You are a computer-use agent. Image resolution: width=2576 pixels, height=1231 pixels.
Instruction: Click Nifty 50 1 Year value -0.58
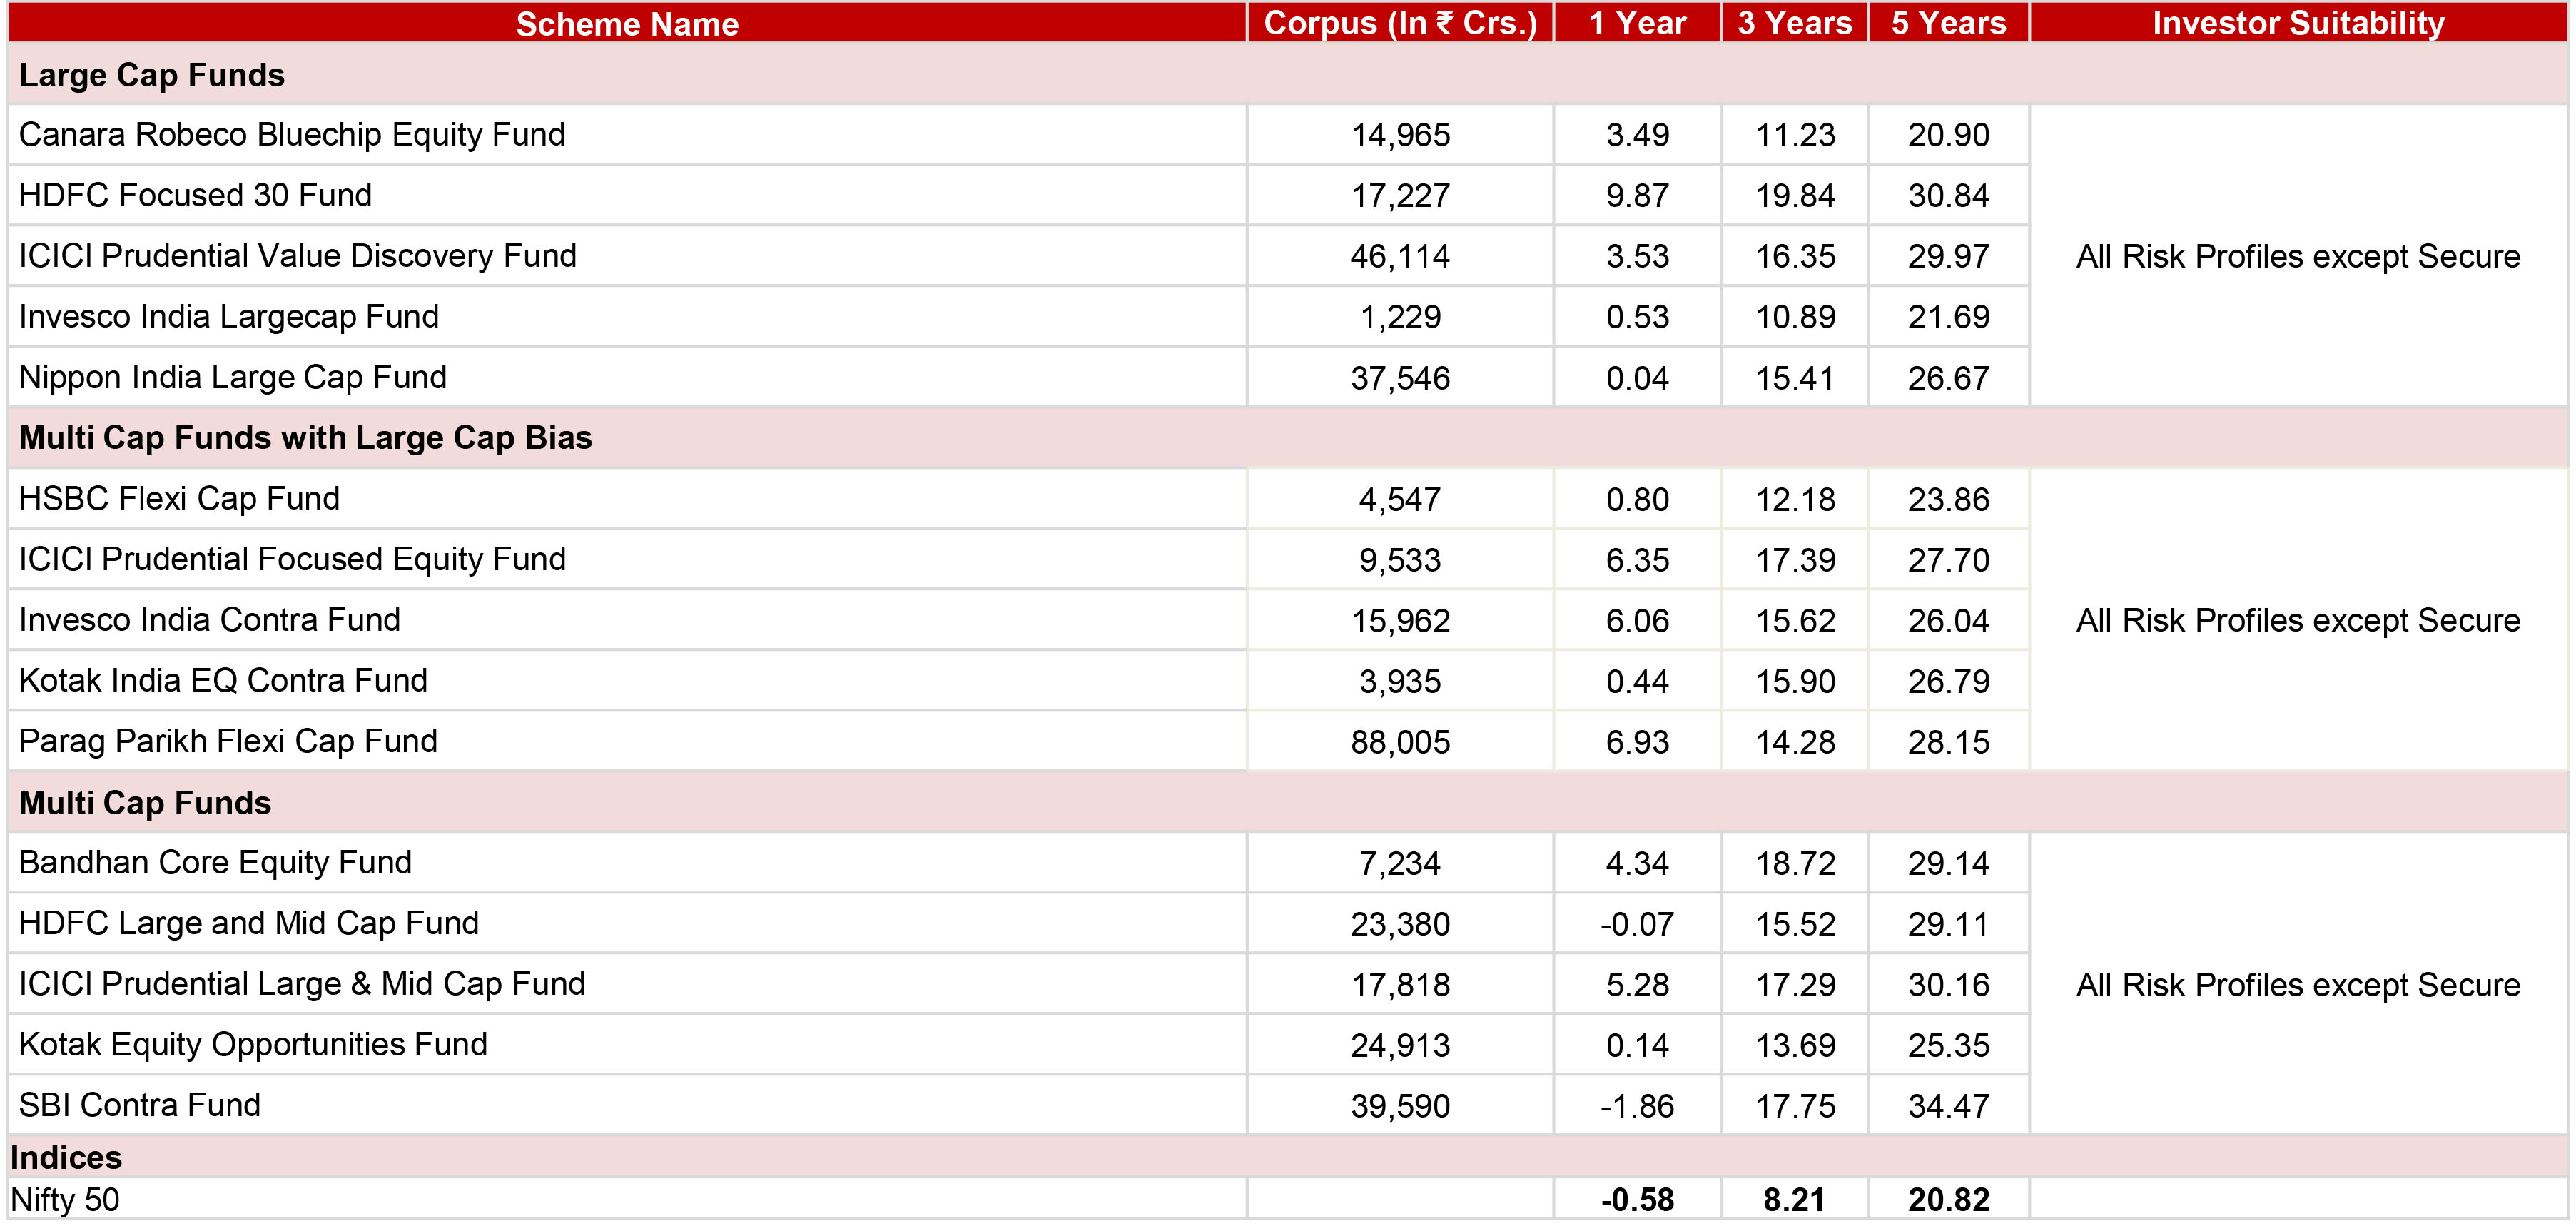(x=1637, y=1200)
